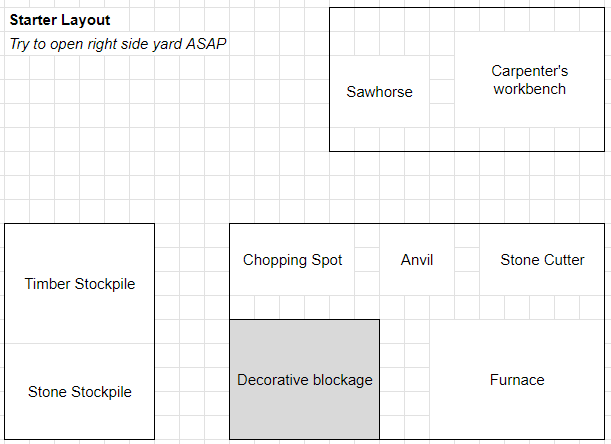Select the Chopping Spot cell

(x=292, y=260)
